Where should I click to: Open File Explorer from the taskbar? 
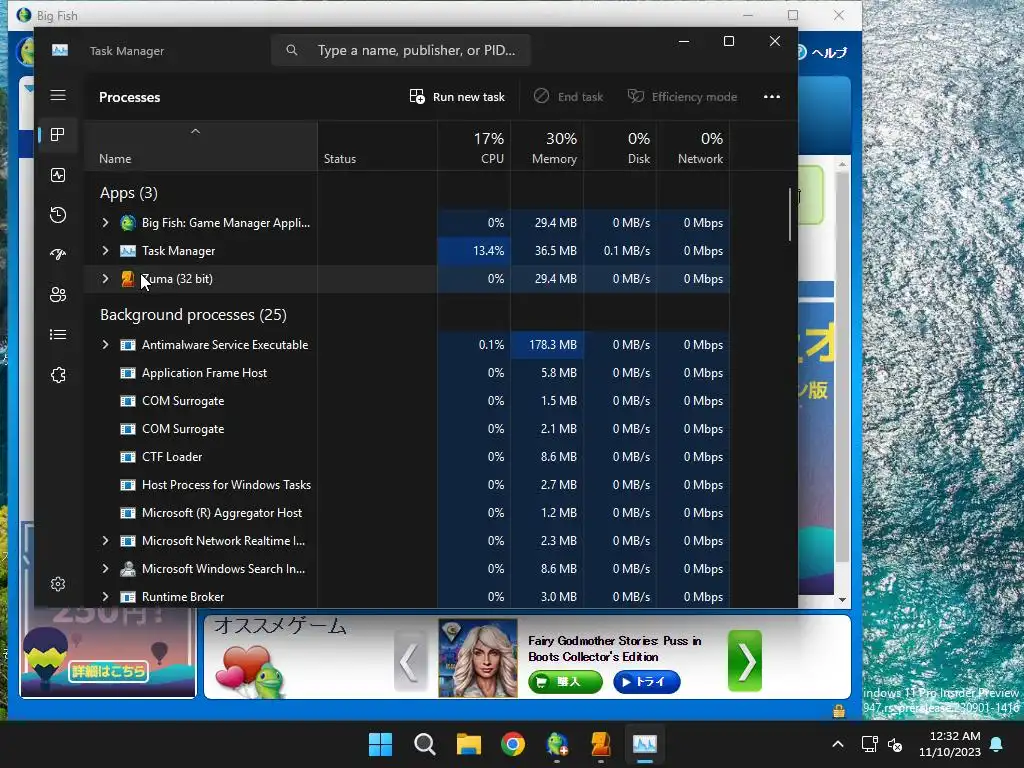[468, 744]
